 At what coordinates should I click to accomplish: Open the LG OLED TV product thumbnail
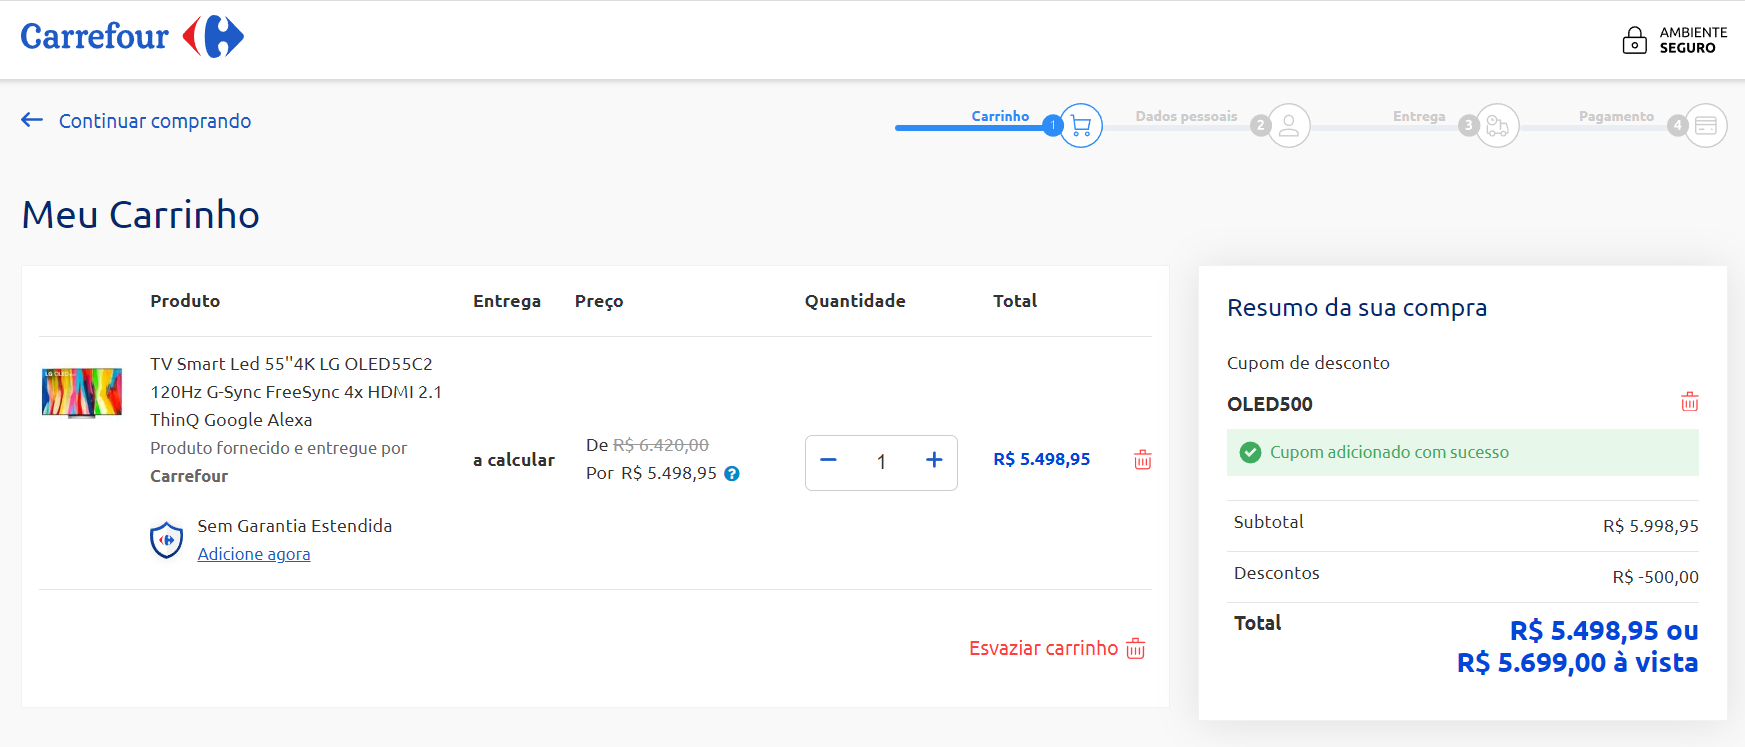pos(82,392)
